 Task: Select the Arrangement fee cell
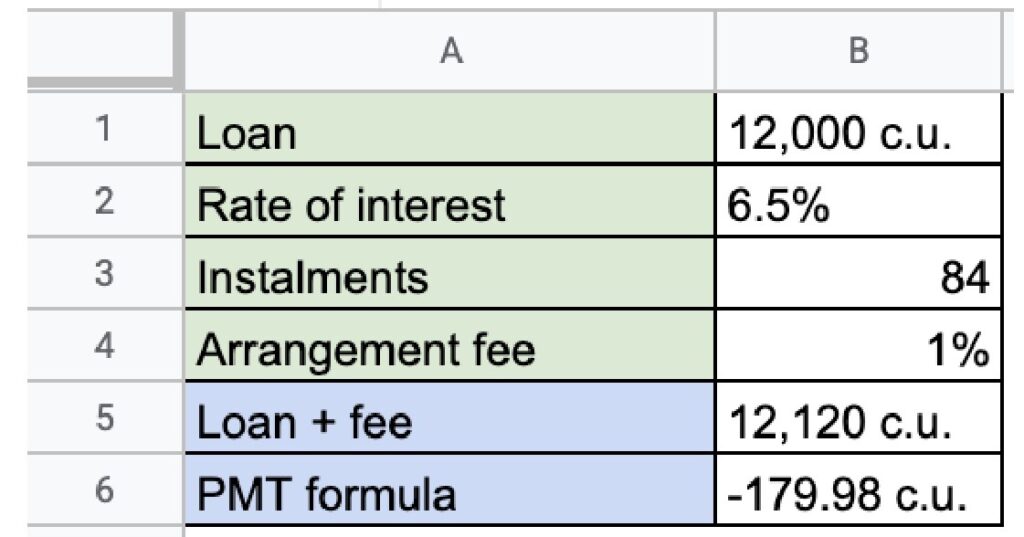click(x=449, y=349)
